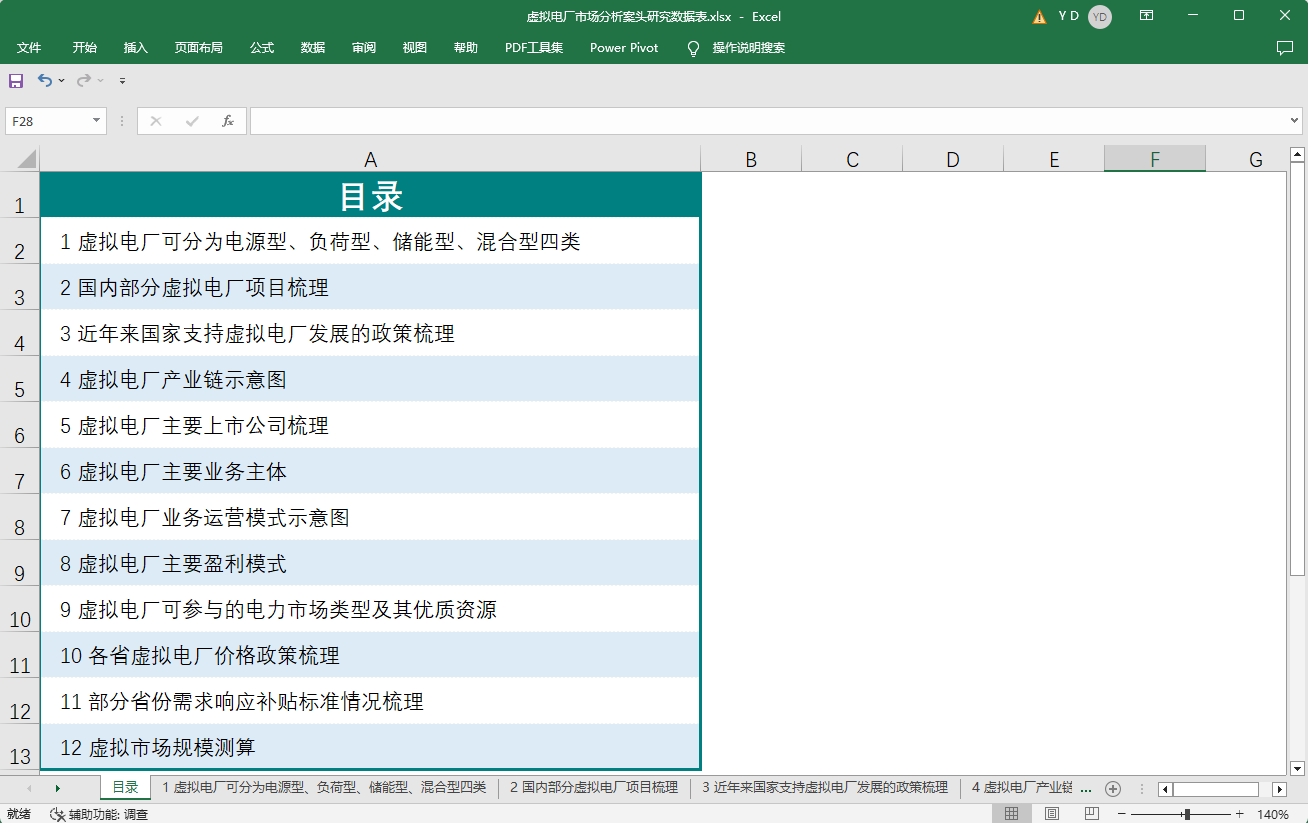Click cell 7 虚拟电厂业务运营模式示意图
1308x823 pixels.
(x=370, y=517)
